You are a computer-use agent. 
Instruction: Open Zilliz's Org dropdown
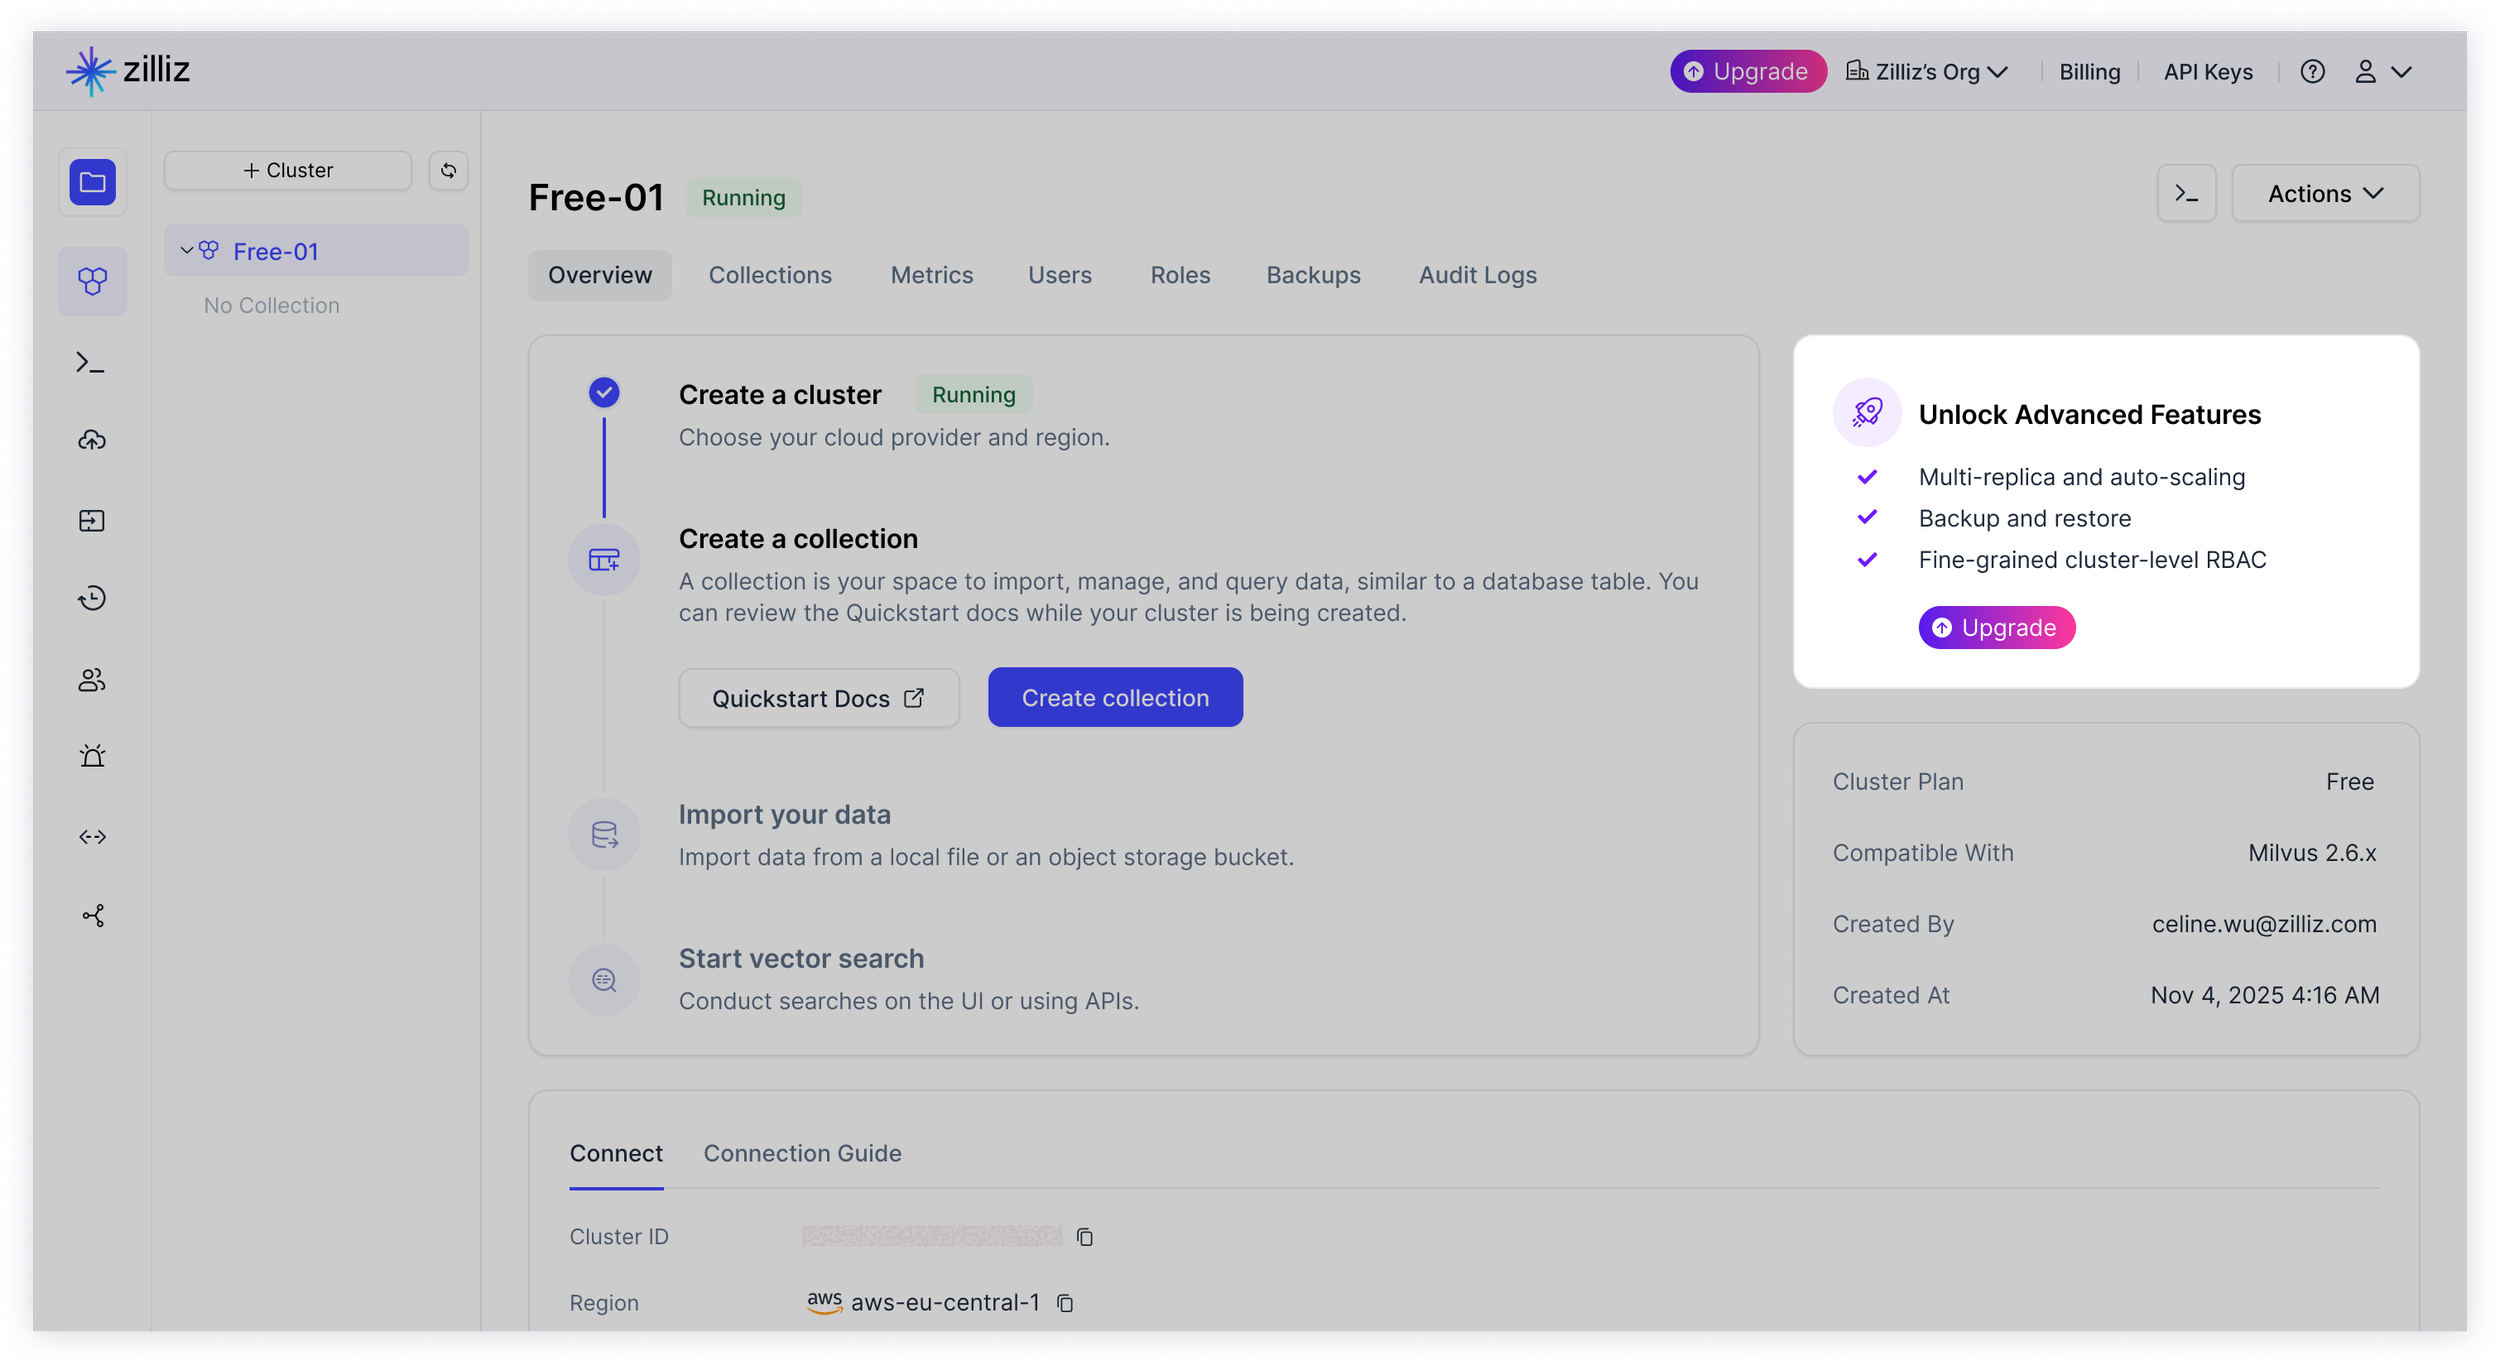(1927, 72)
